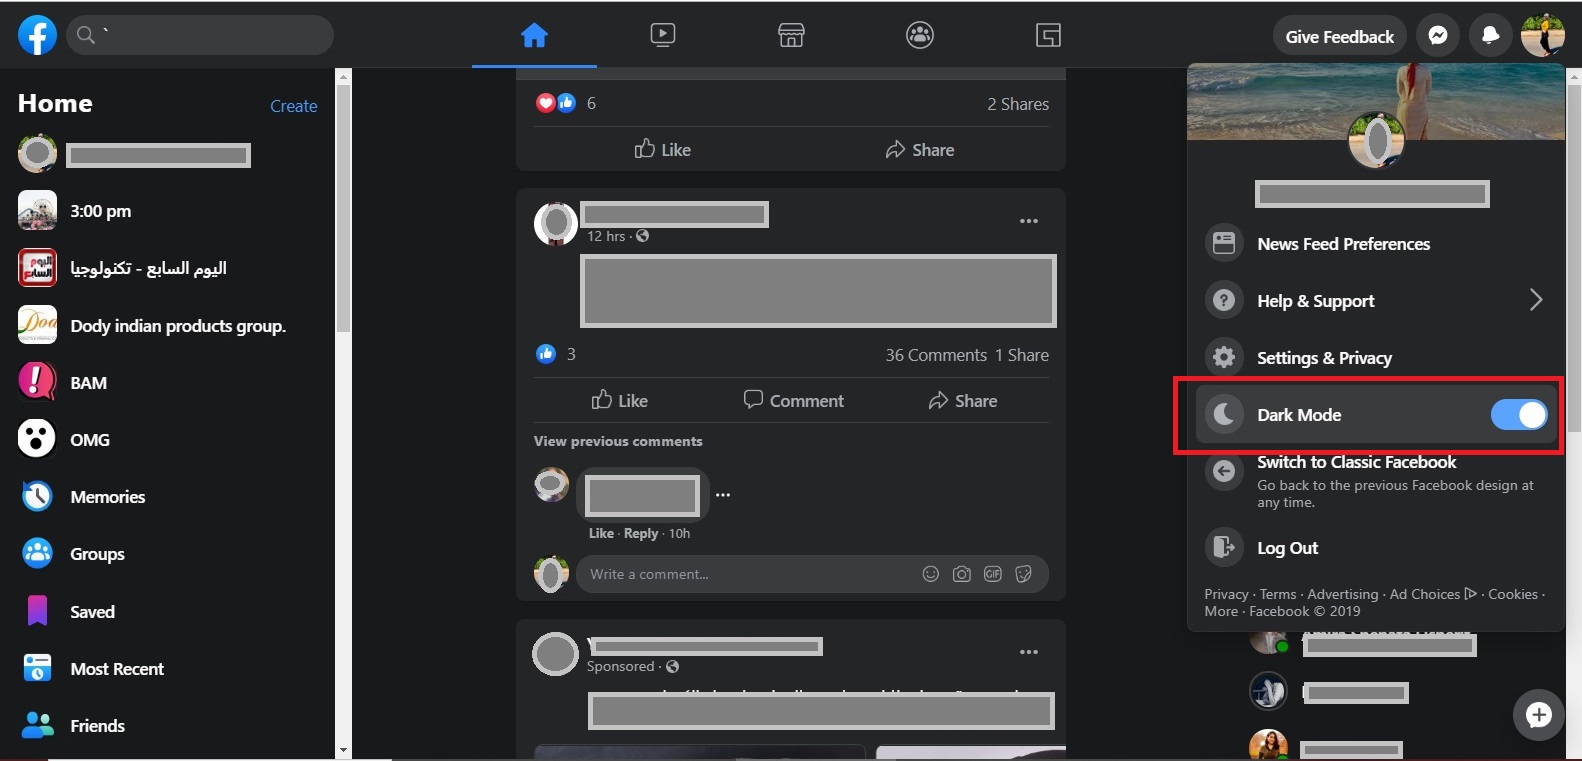Click the reactions icons beside 6
Image resolution: width=1582 pixels, height=761 pixels.
coord(556,103)
